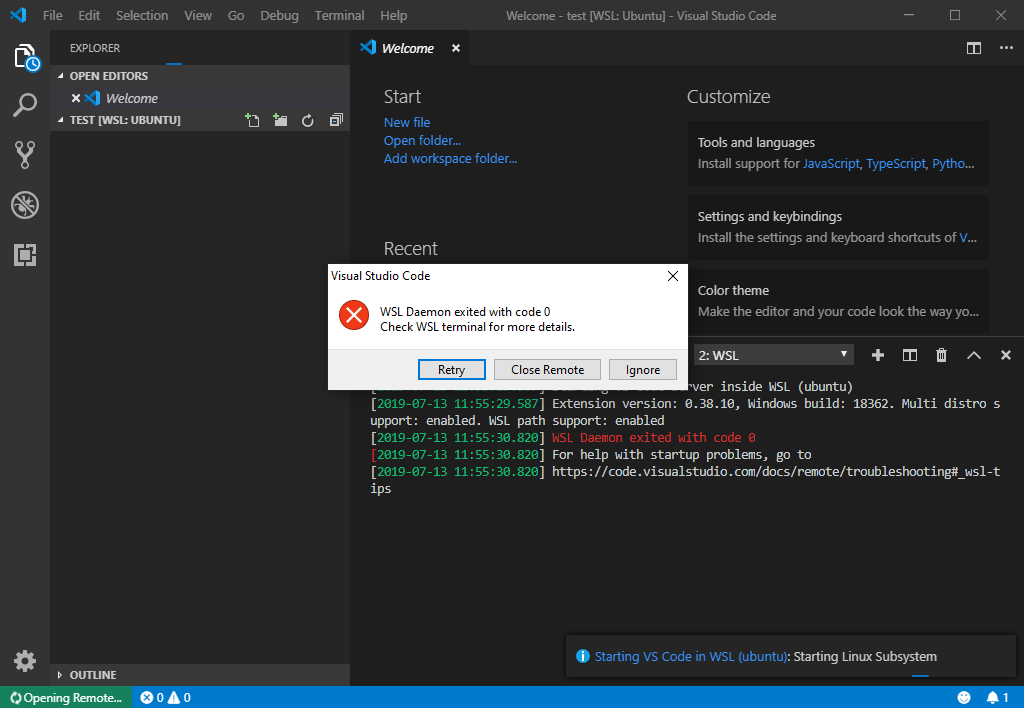Open the Debug view in the activity bar
The height and width of the screenshot is (708, 1024).
(x=24, y=205)
